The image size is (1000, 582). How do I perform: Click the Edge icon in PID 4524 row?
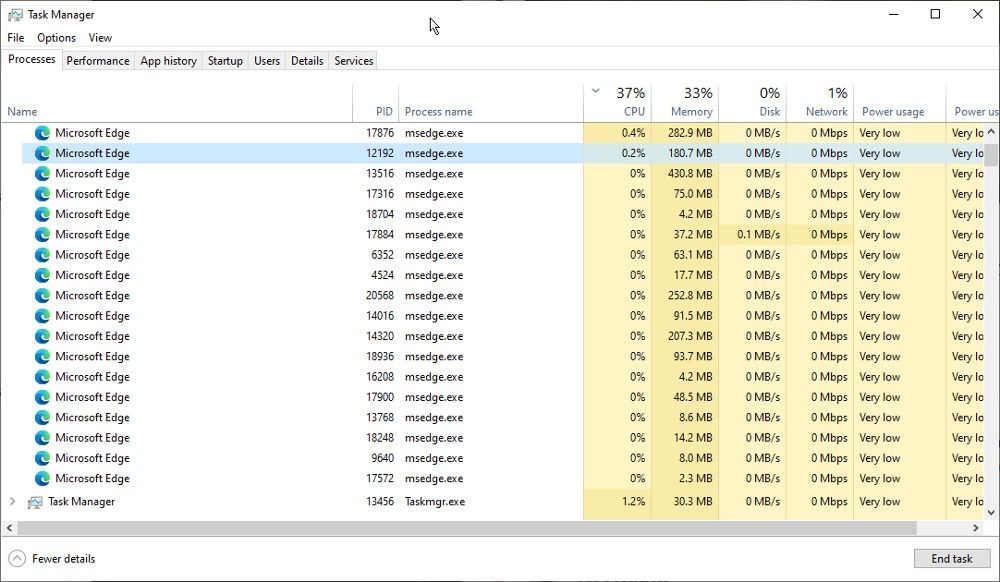(42, 275)
